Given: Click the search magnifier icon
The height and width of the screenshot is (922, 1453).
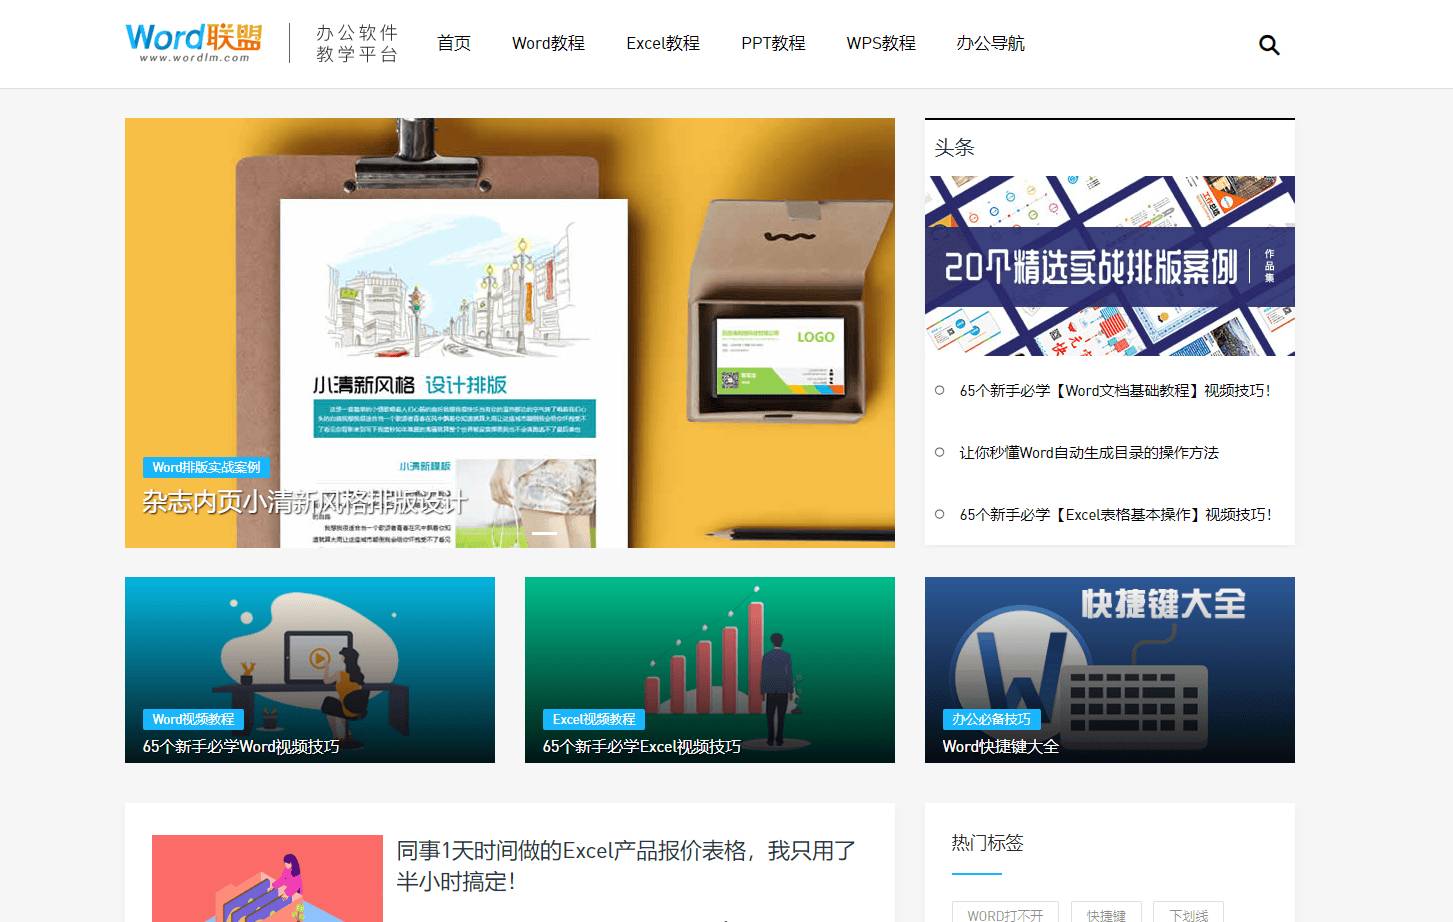Looking at the screenshot, I should pos(1268,45).
